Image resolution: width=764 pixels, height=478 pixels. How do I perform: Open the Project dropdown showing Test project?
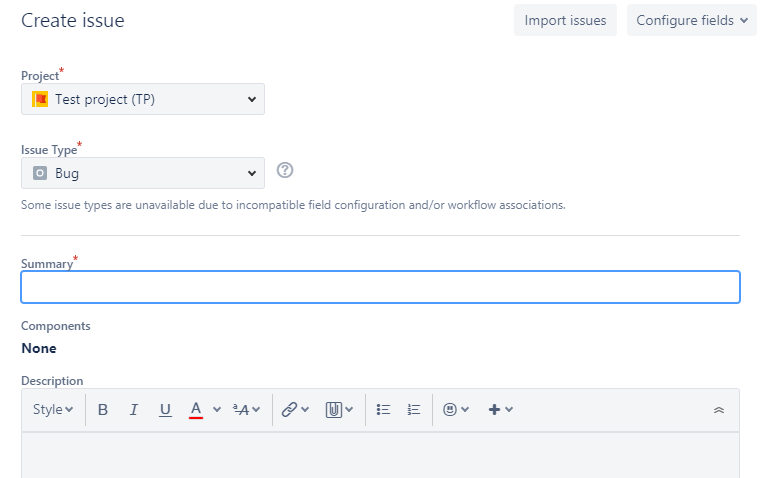tap(143, 99)
